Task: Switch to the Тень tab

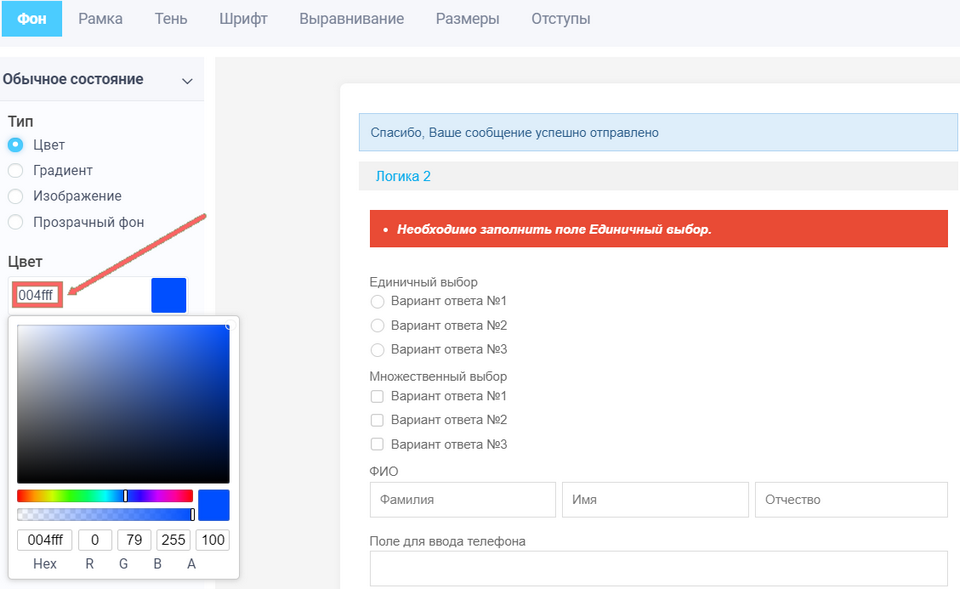Action: point(171,19)
